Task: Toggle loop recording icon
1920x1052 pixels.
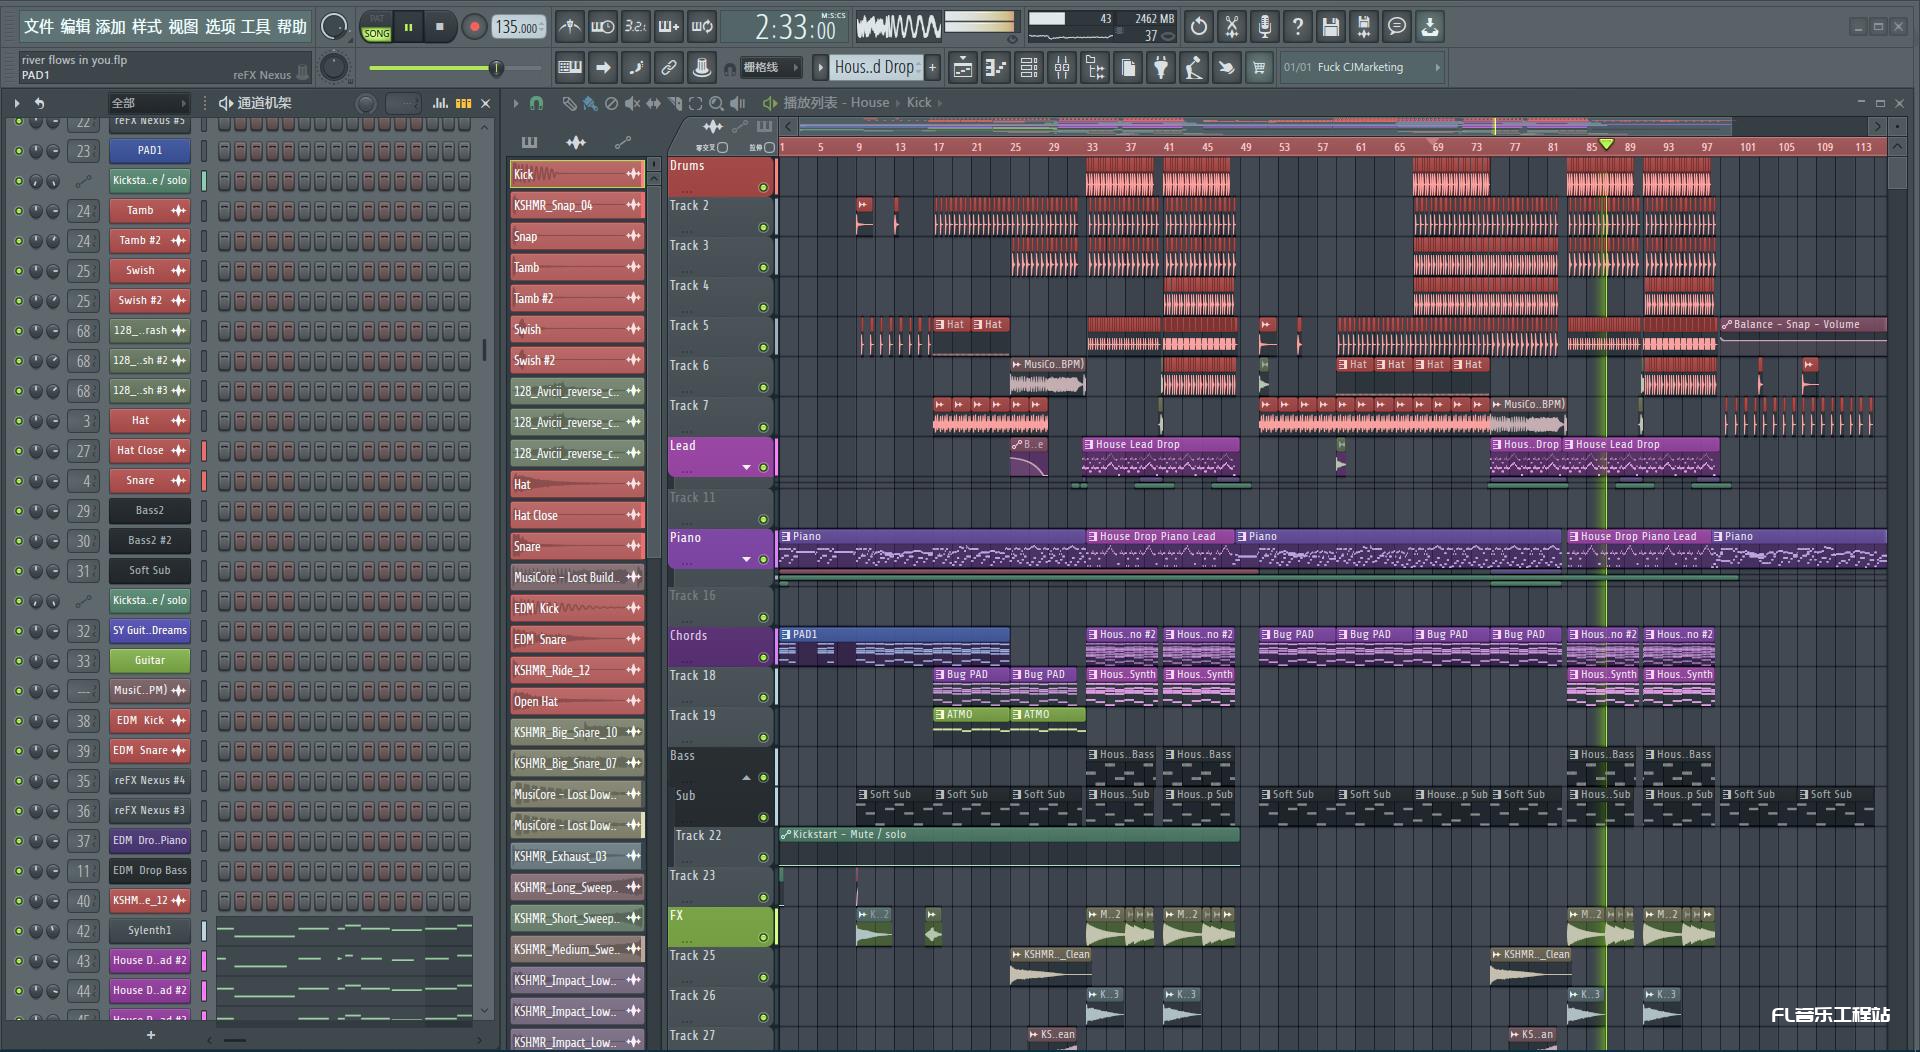Action: pos(703,27)
